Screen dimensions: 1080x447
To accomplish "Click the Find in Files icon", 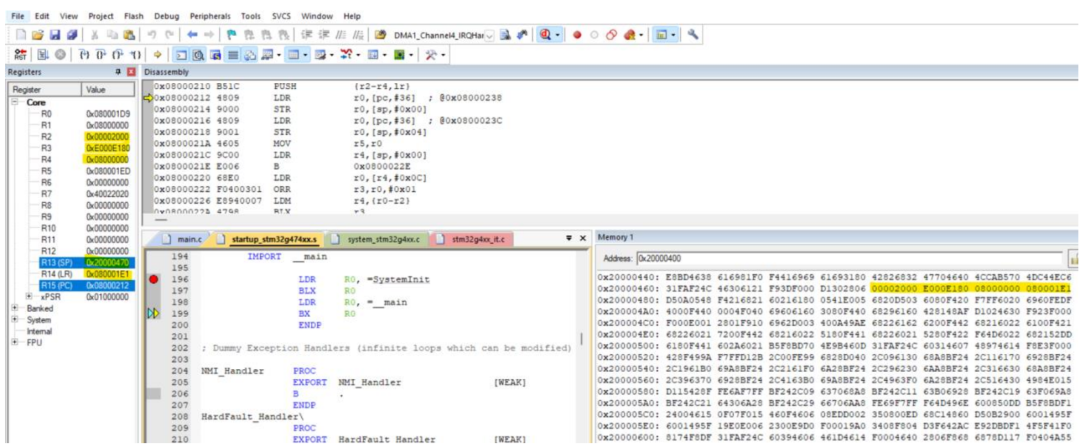I will click(380, 35).
